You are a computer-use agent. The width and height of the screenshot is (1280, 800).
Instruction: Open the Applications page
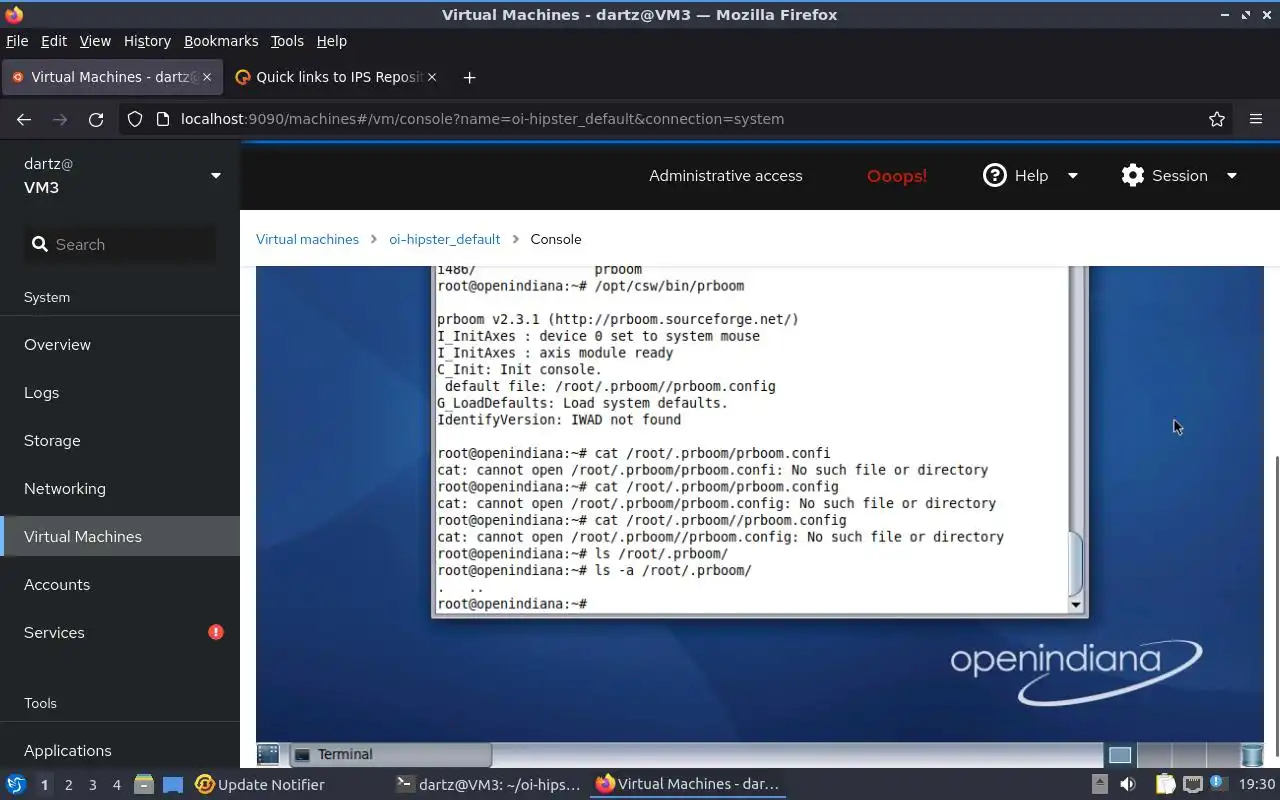coord(120,750)
